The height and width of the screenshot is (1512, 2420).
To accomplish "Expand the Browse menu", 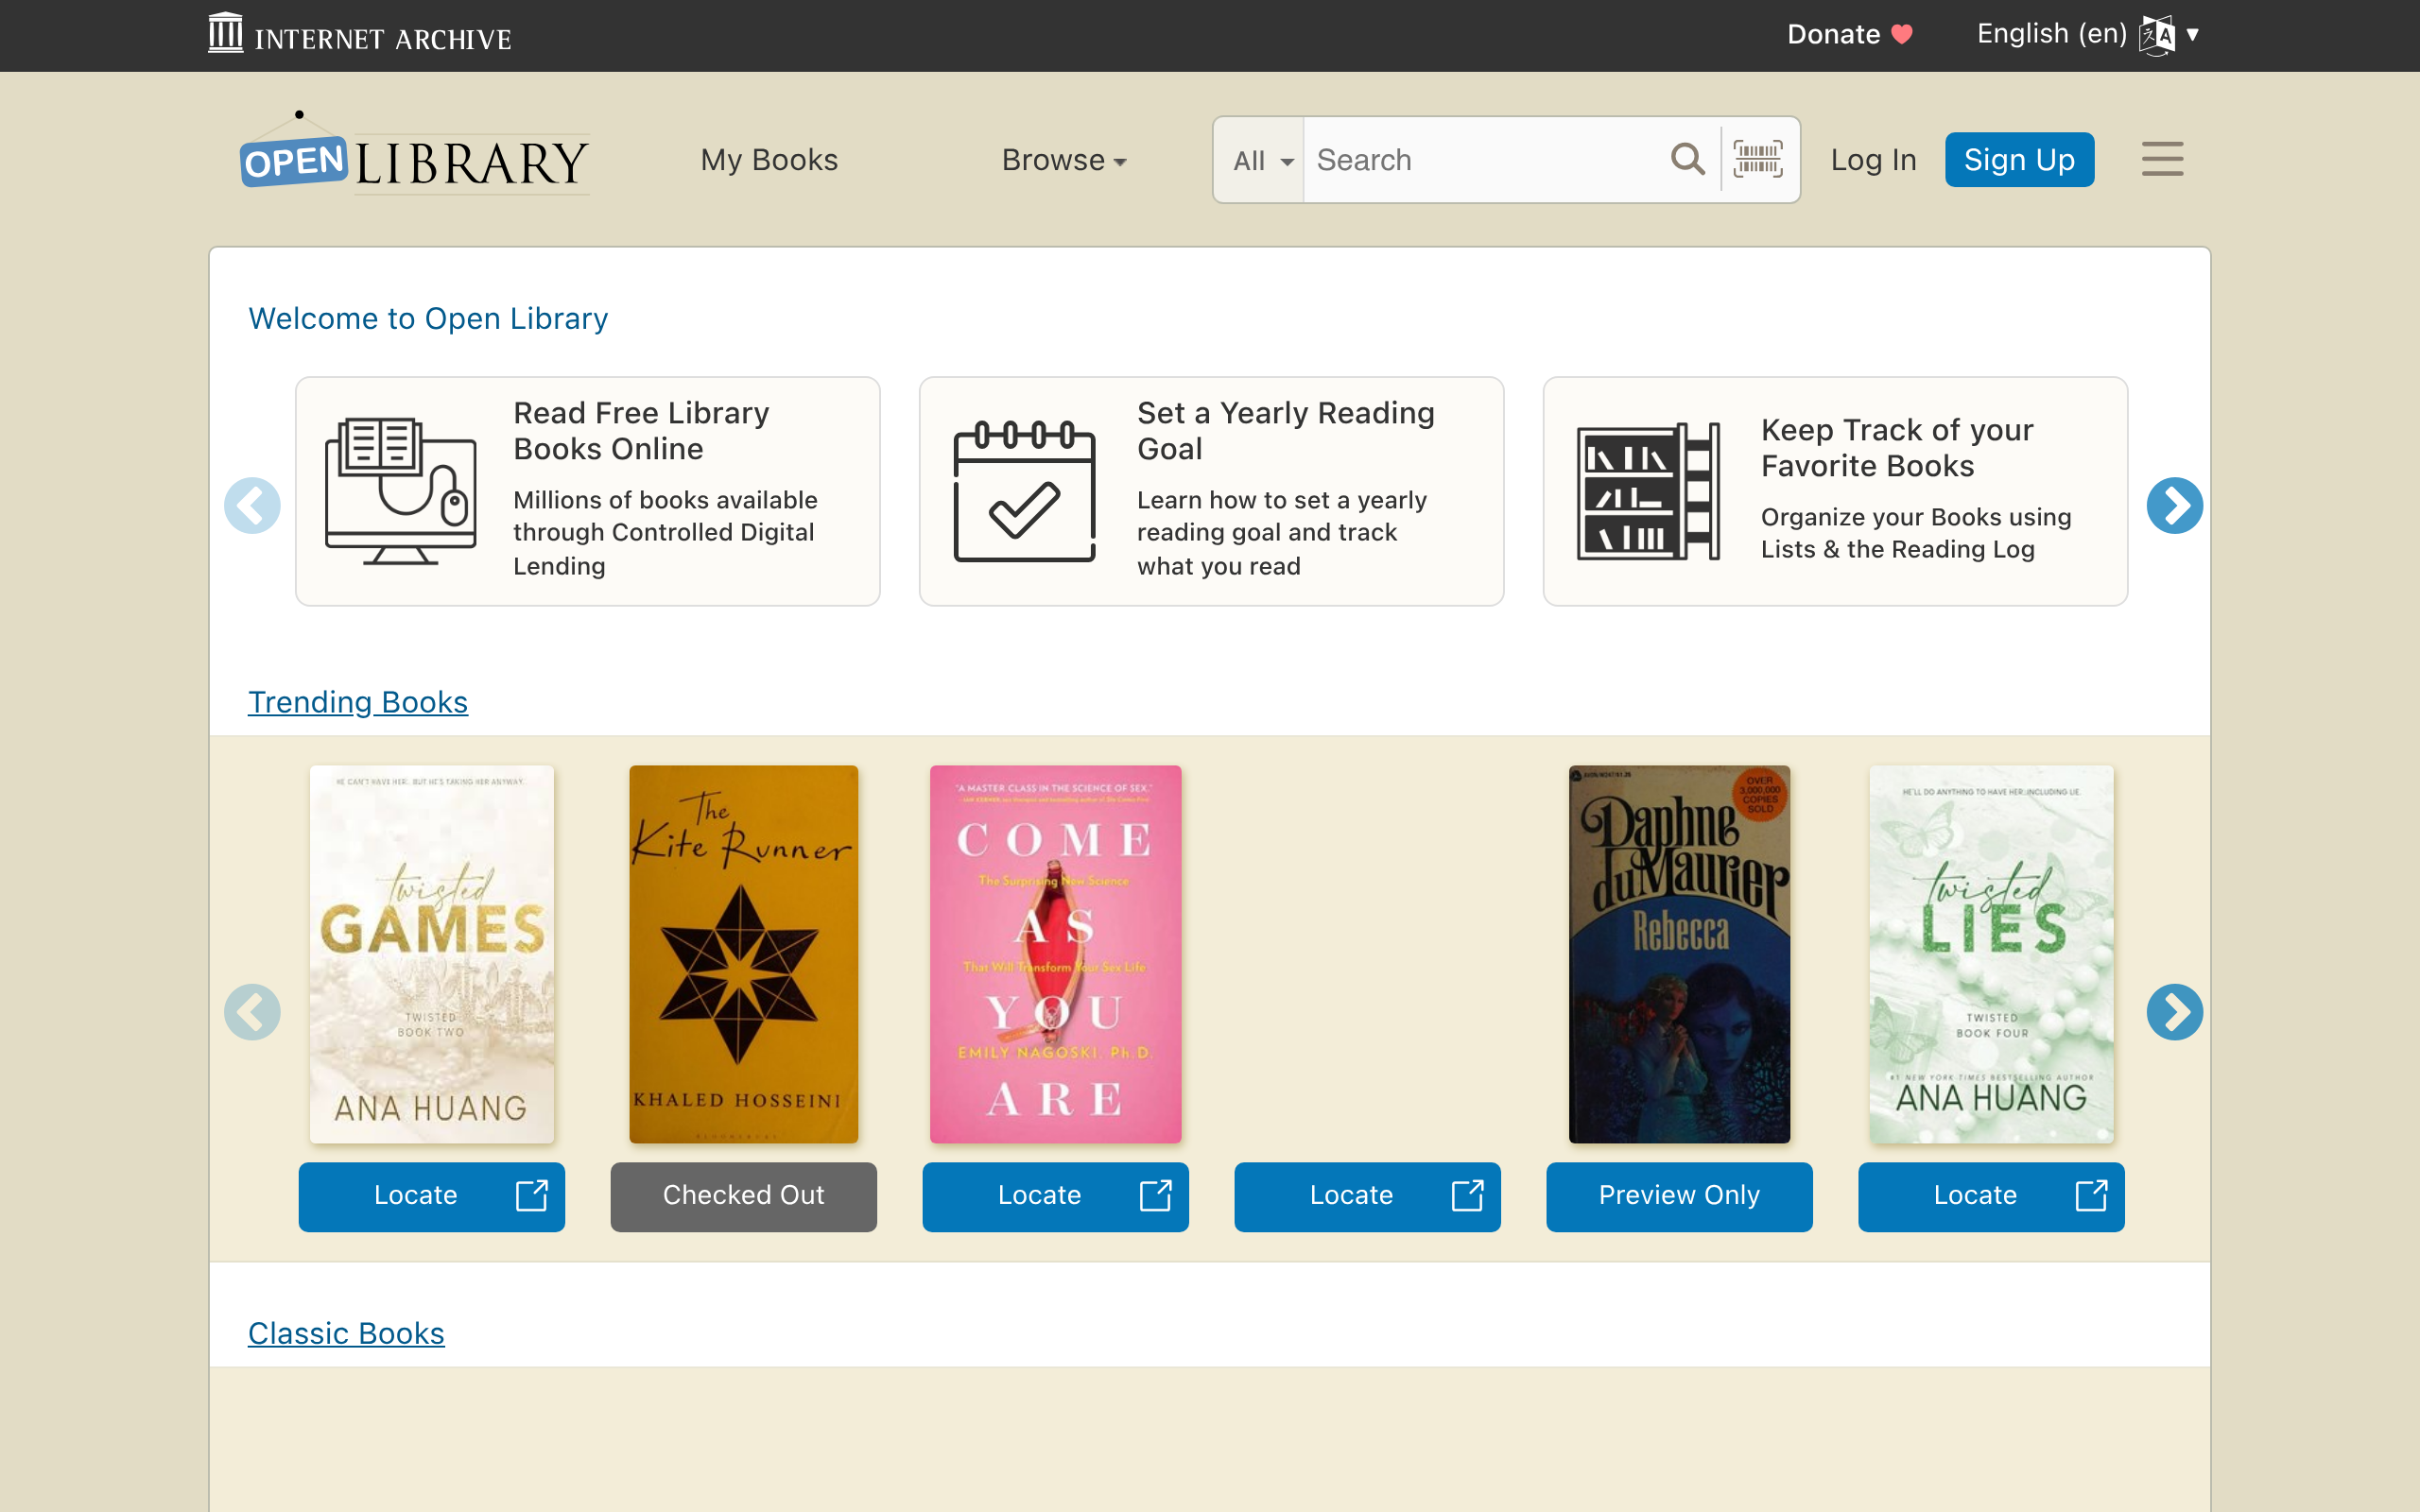I will pyautogui.click(x=1064, y=160).
